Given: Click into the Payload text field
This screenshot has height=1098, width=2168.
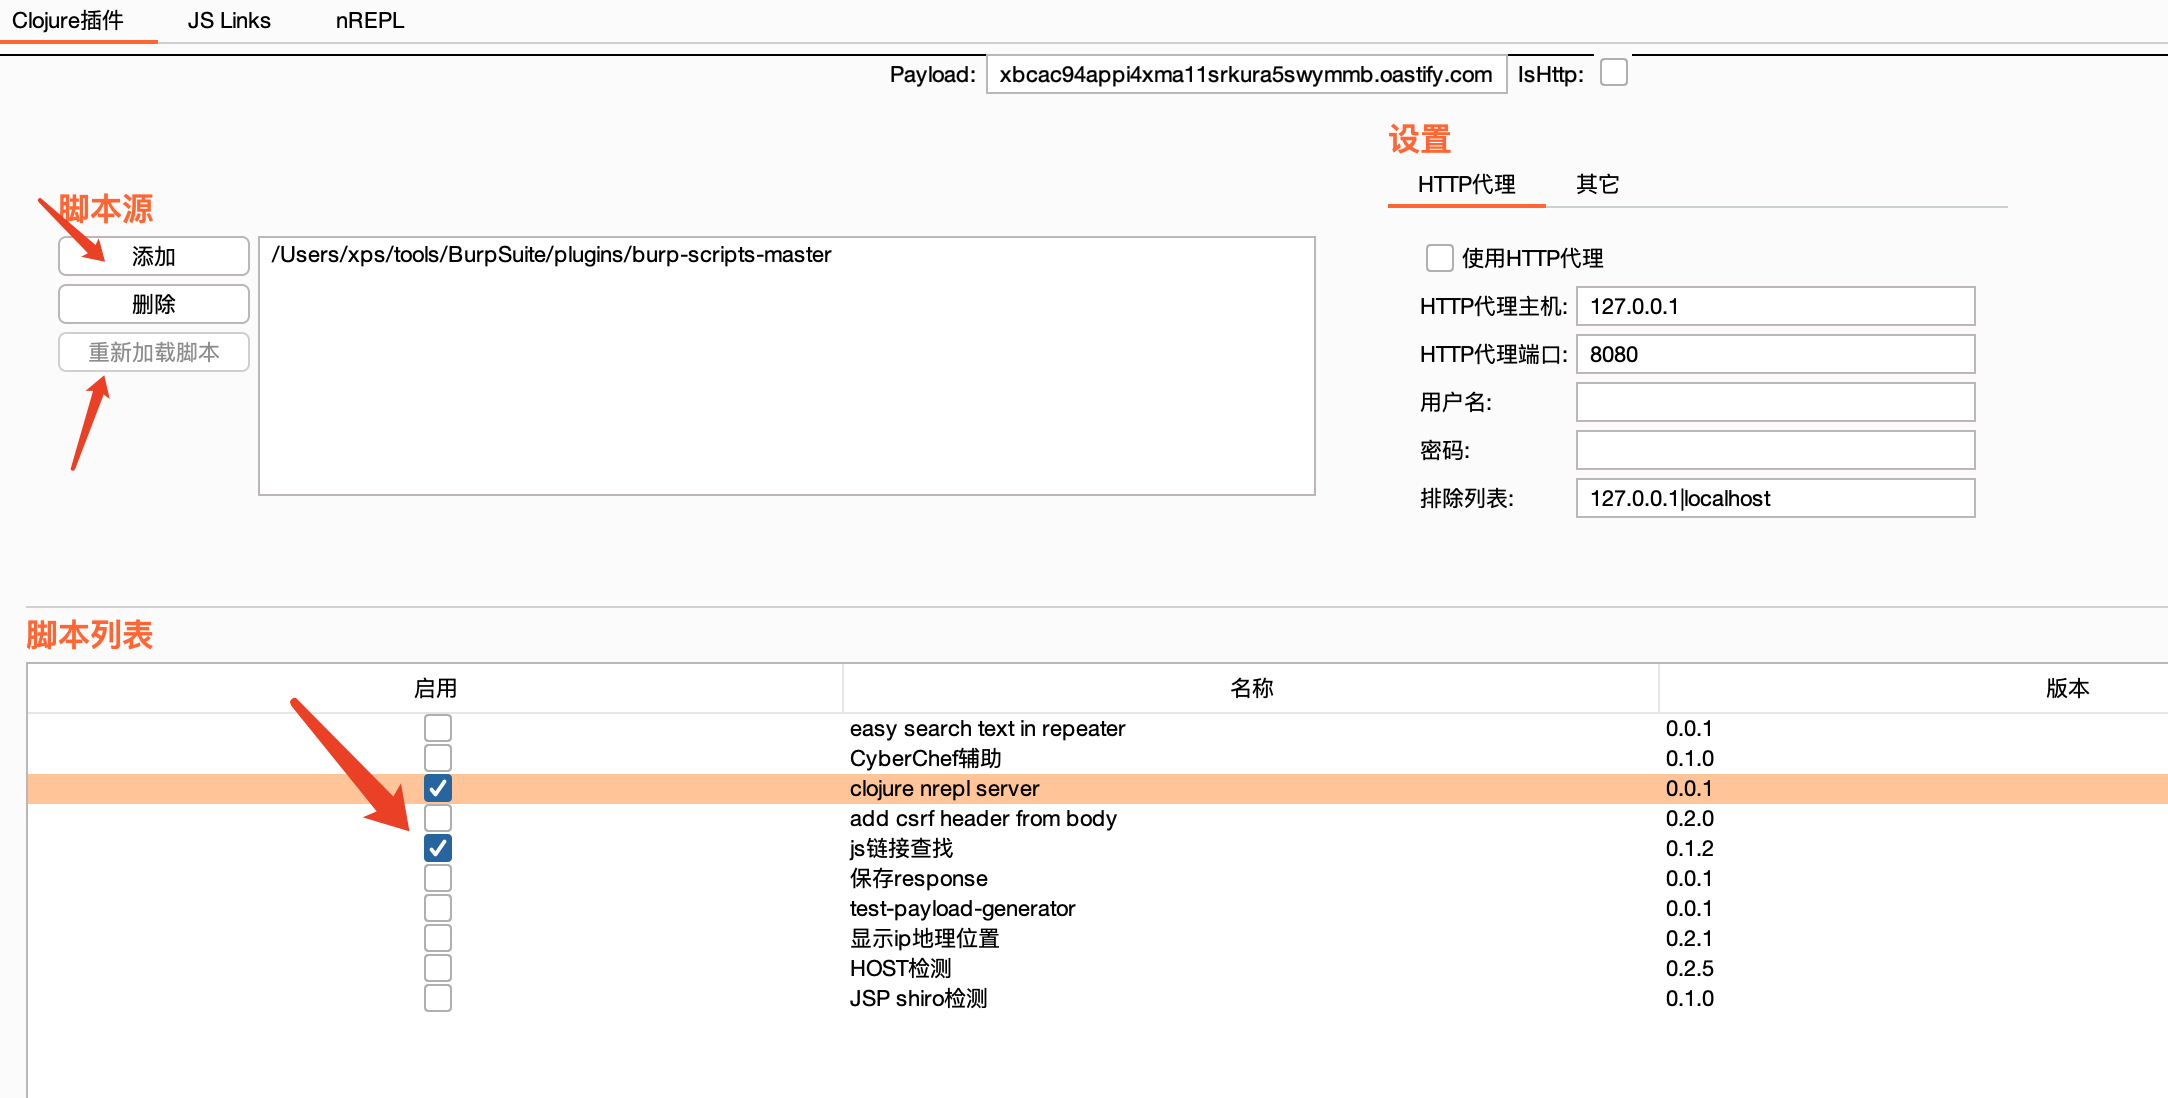Looking at the screenshot, I should [x=1245, y=75].
